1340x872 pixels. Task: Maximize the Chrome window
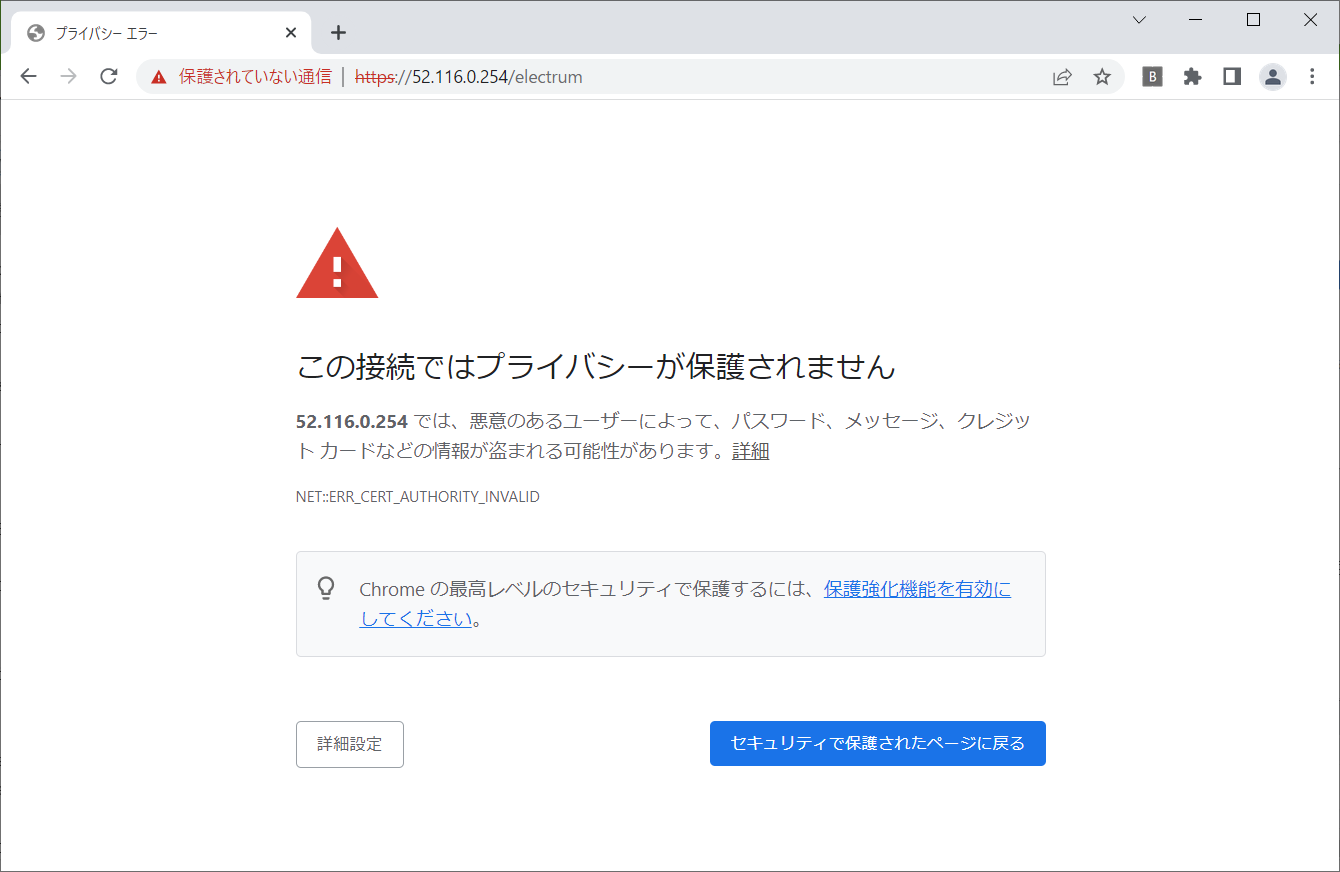(1253, 20)
